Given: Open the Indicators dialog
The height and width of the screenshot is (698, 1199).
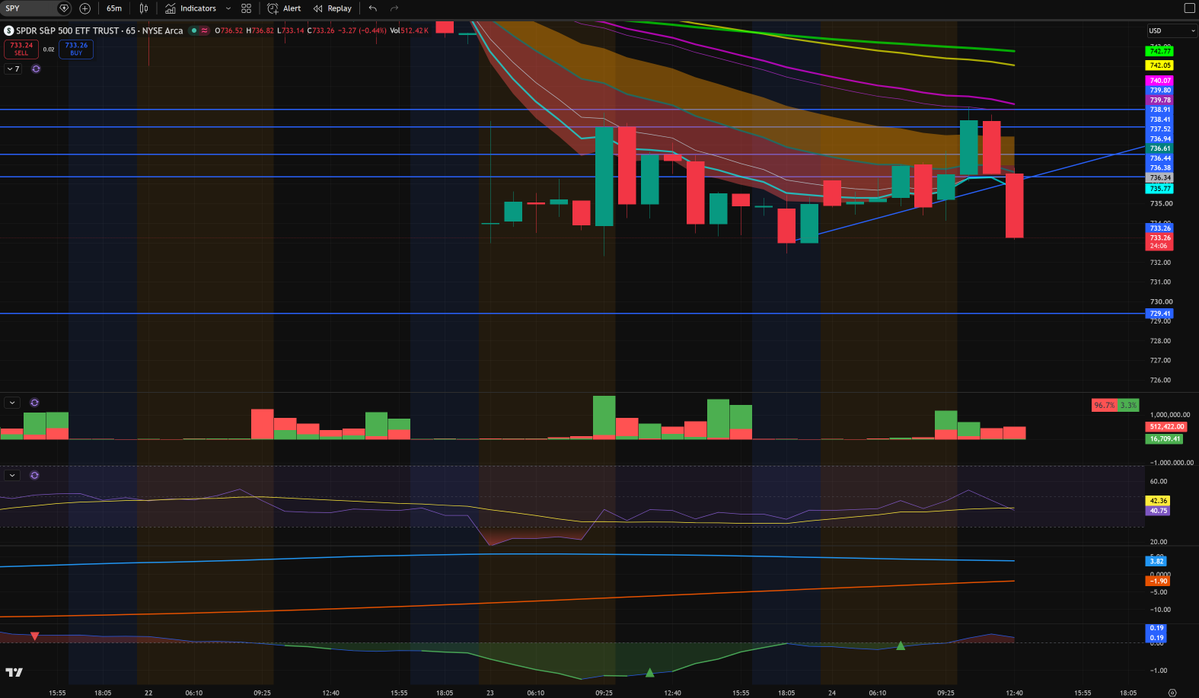Looking at the screenshot, I should coord(190,8).
